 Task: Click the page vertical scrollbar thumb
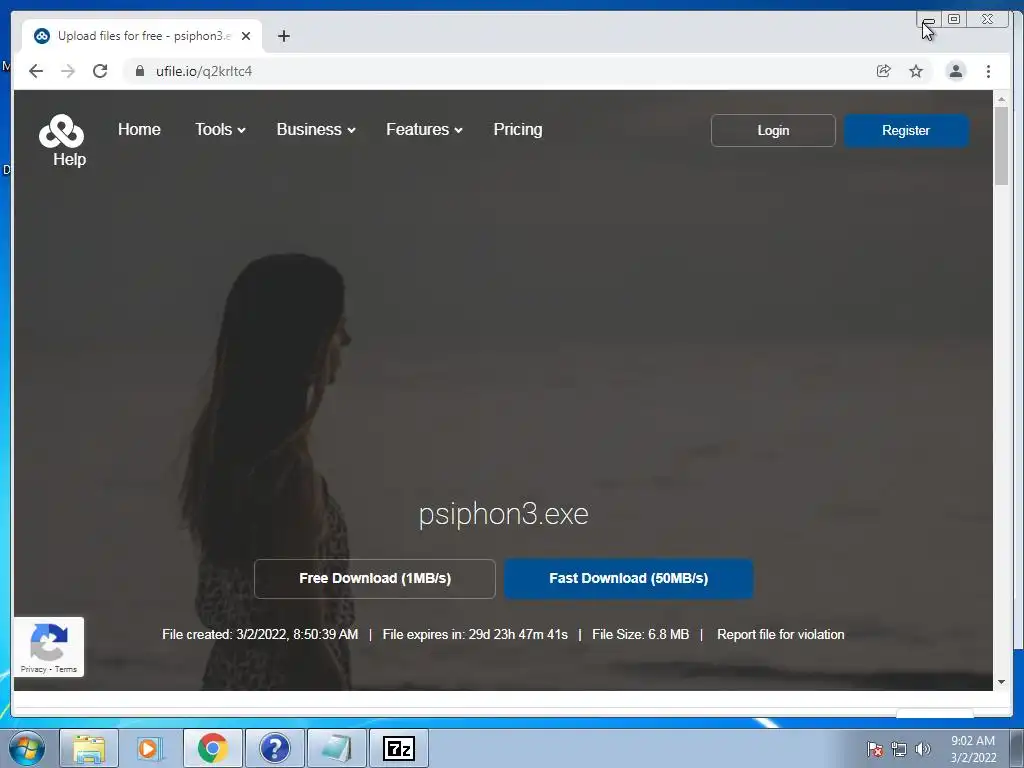[x=1001, y=145]
